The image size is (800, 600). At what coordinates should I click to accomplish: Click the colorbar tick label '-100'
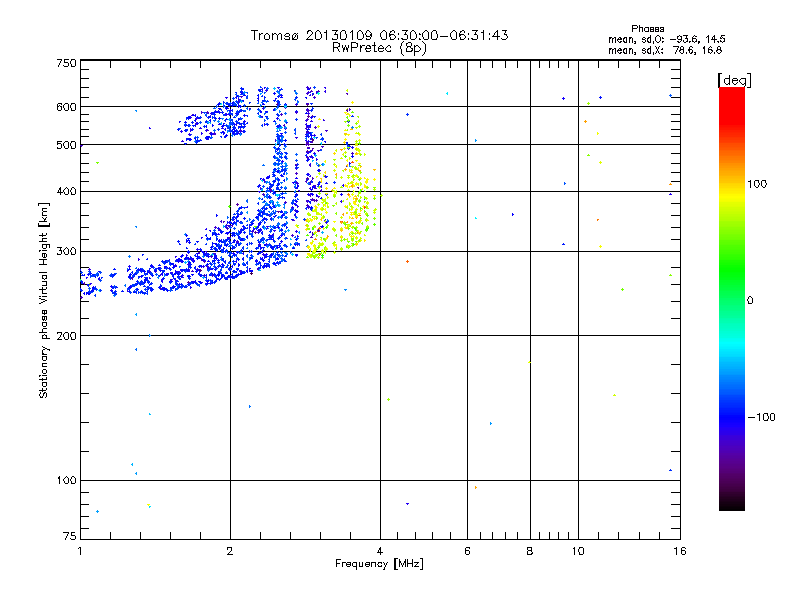click(761, 417)
